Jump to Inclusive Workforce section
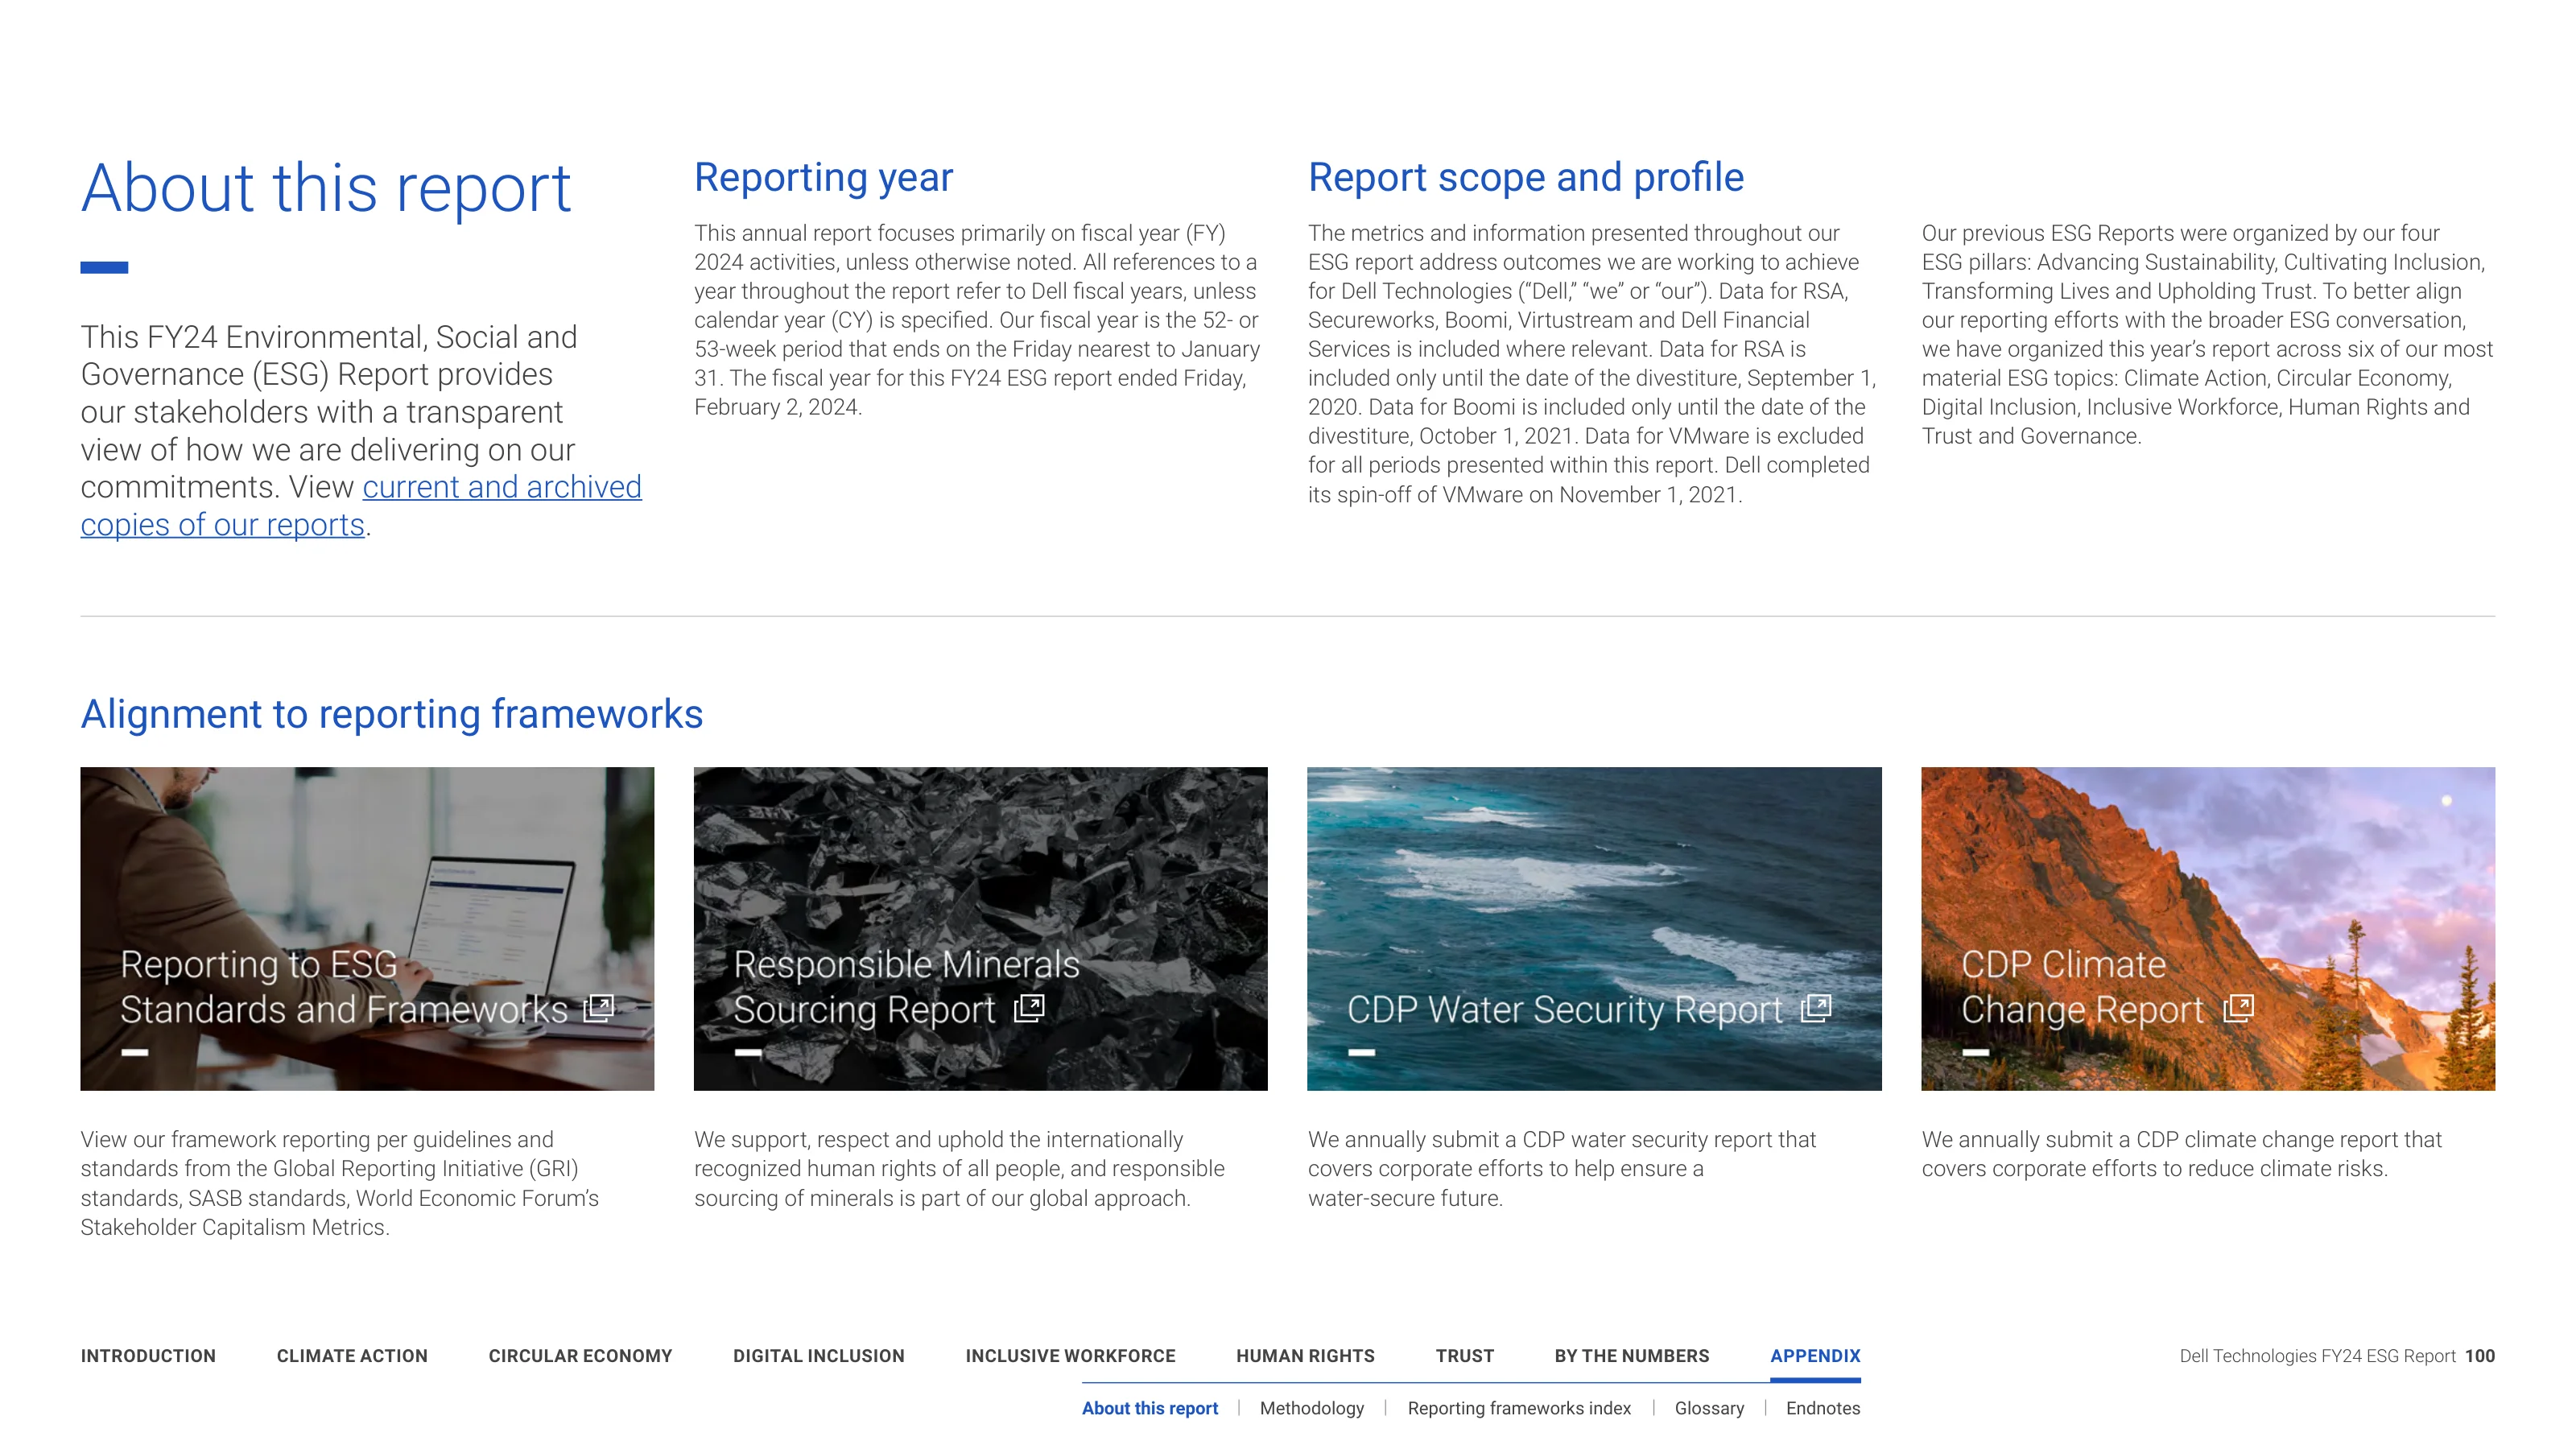Viewport: 2576px width, 1449px height. [x=1070, y=1356]
